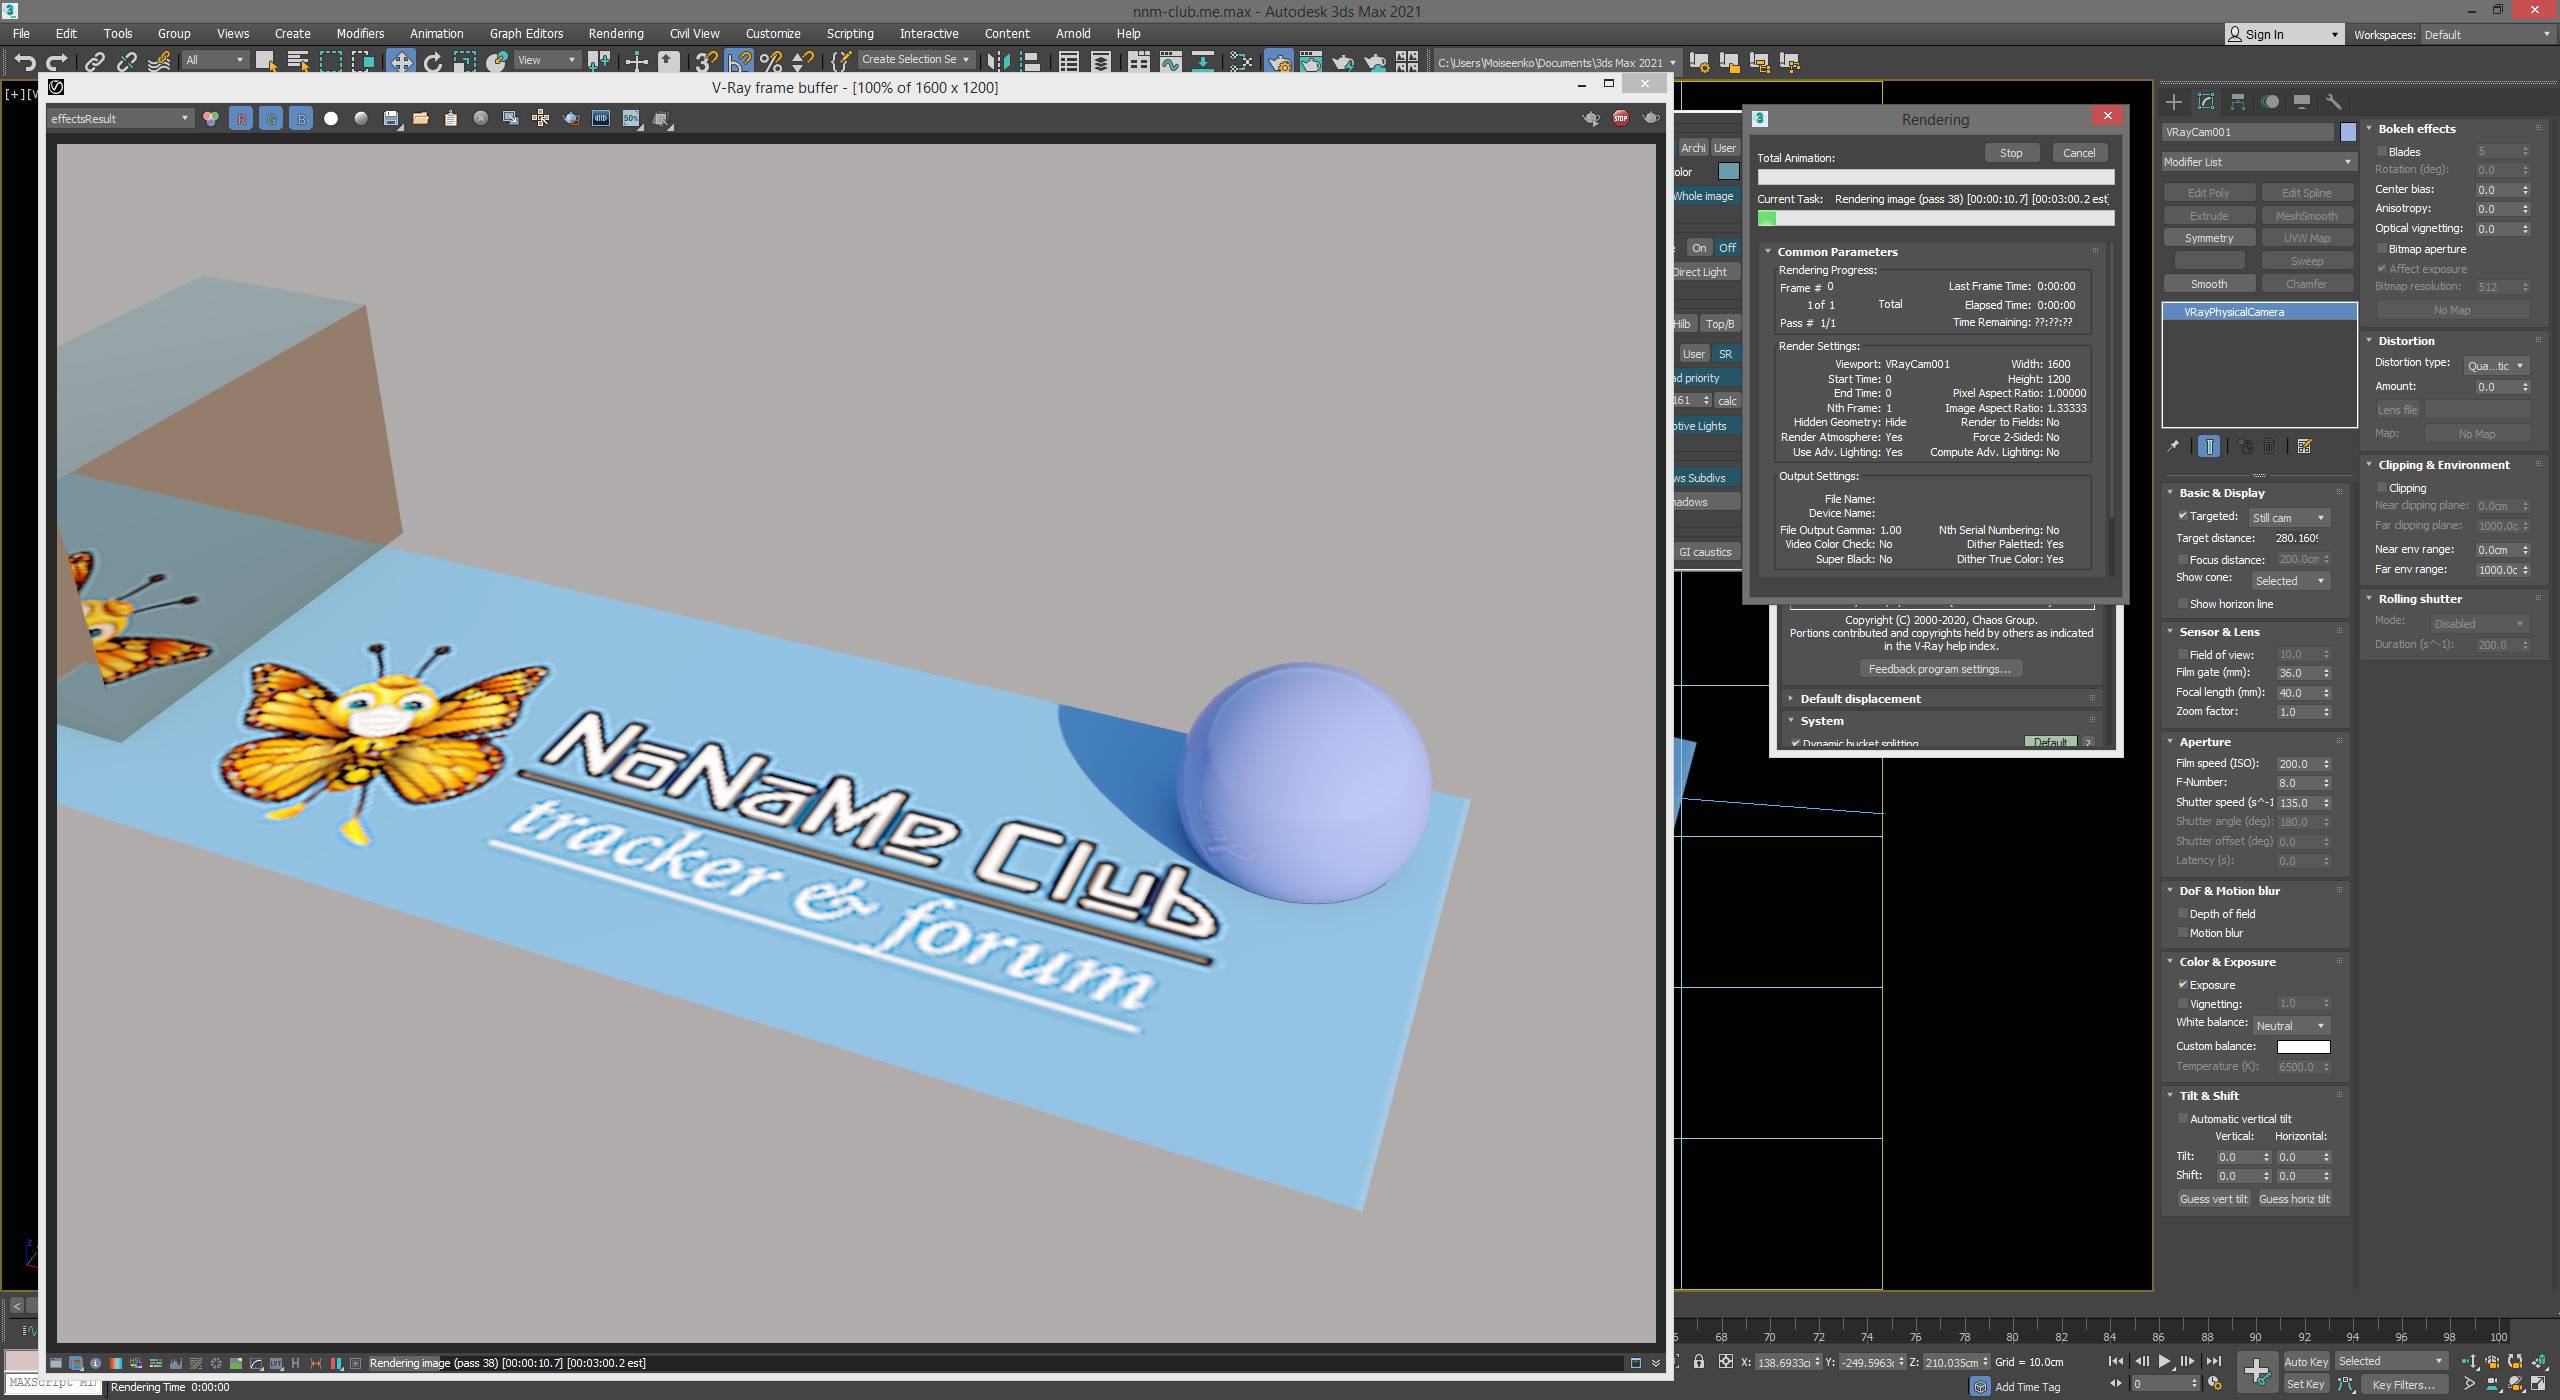Open the Hierarchy tab in command panel

2238,102
